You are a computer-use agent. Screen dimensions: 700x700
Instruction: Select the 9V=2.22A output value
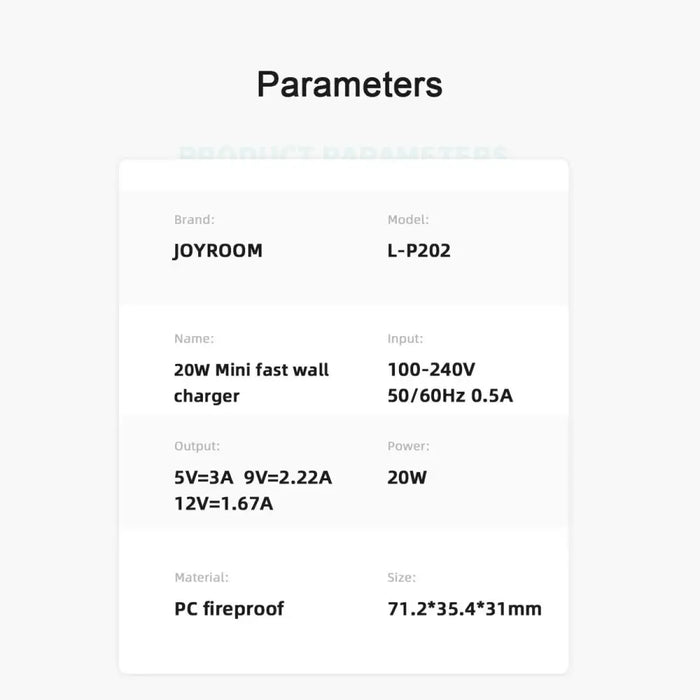pos(288,477)
